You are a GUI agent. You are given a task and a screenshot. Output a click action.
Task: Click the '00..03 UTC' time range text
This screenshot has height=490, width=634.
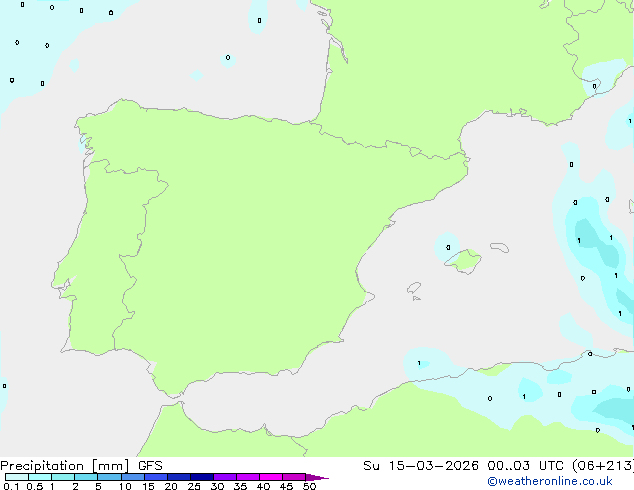(x=525, y=466)
